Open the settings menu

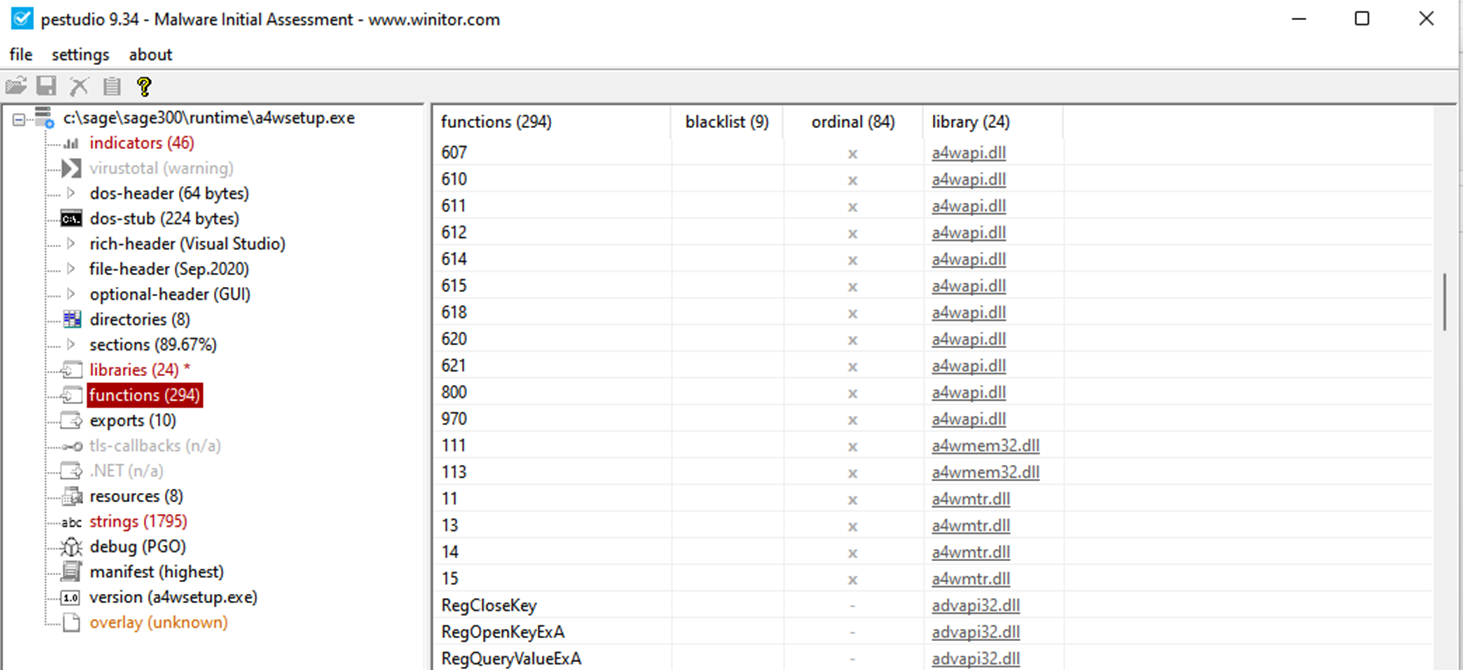point(80,55)
